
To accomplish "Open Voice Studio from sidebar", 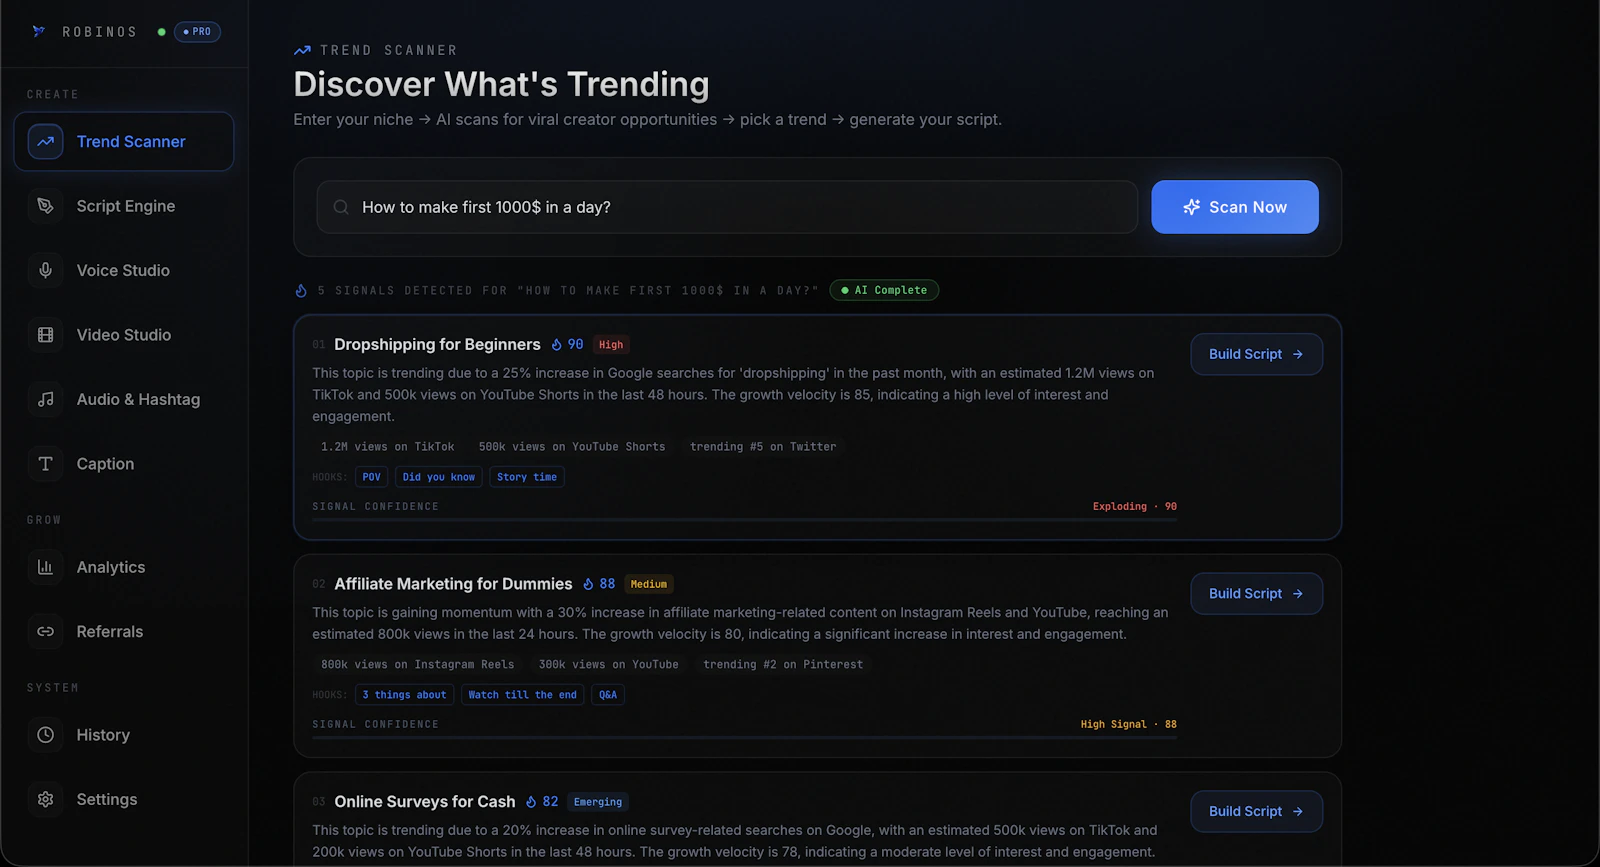I will tap(124, 271).
